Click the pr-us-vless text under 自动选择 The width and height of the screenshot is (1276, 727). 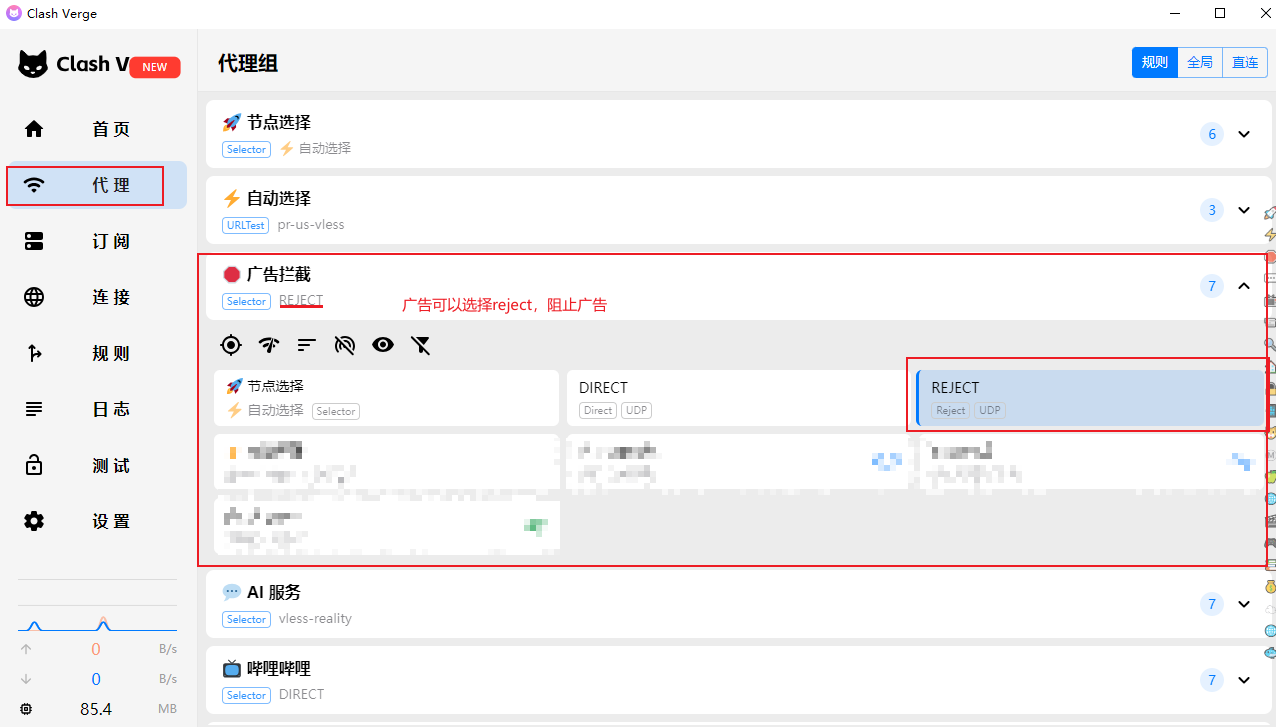pyautogui.click(x=311, y=225)
